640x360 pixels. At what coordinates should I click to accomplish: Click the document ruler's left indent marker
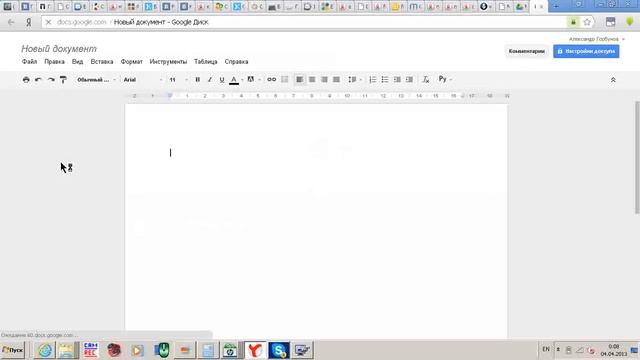pyautogui.click(x=170, y=96)
